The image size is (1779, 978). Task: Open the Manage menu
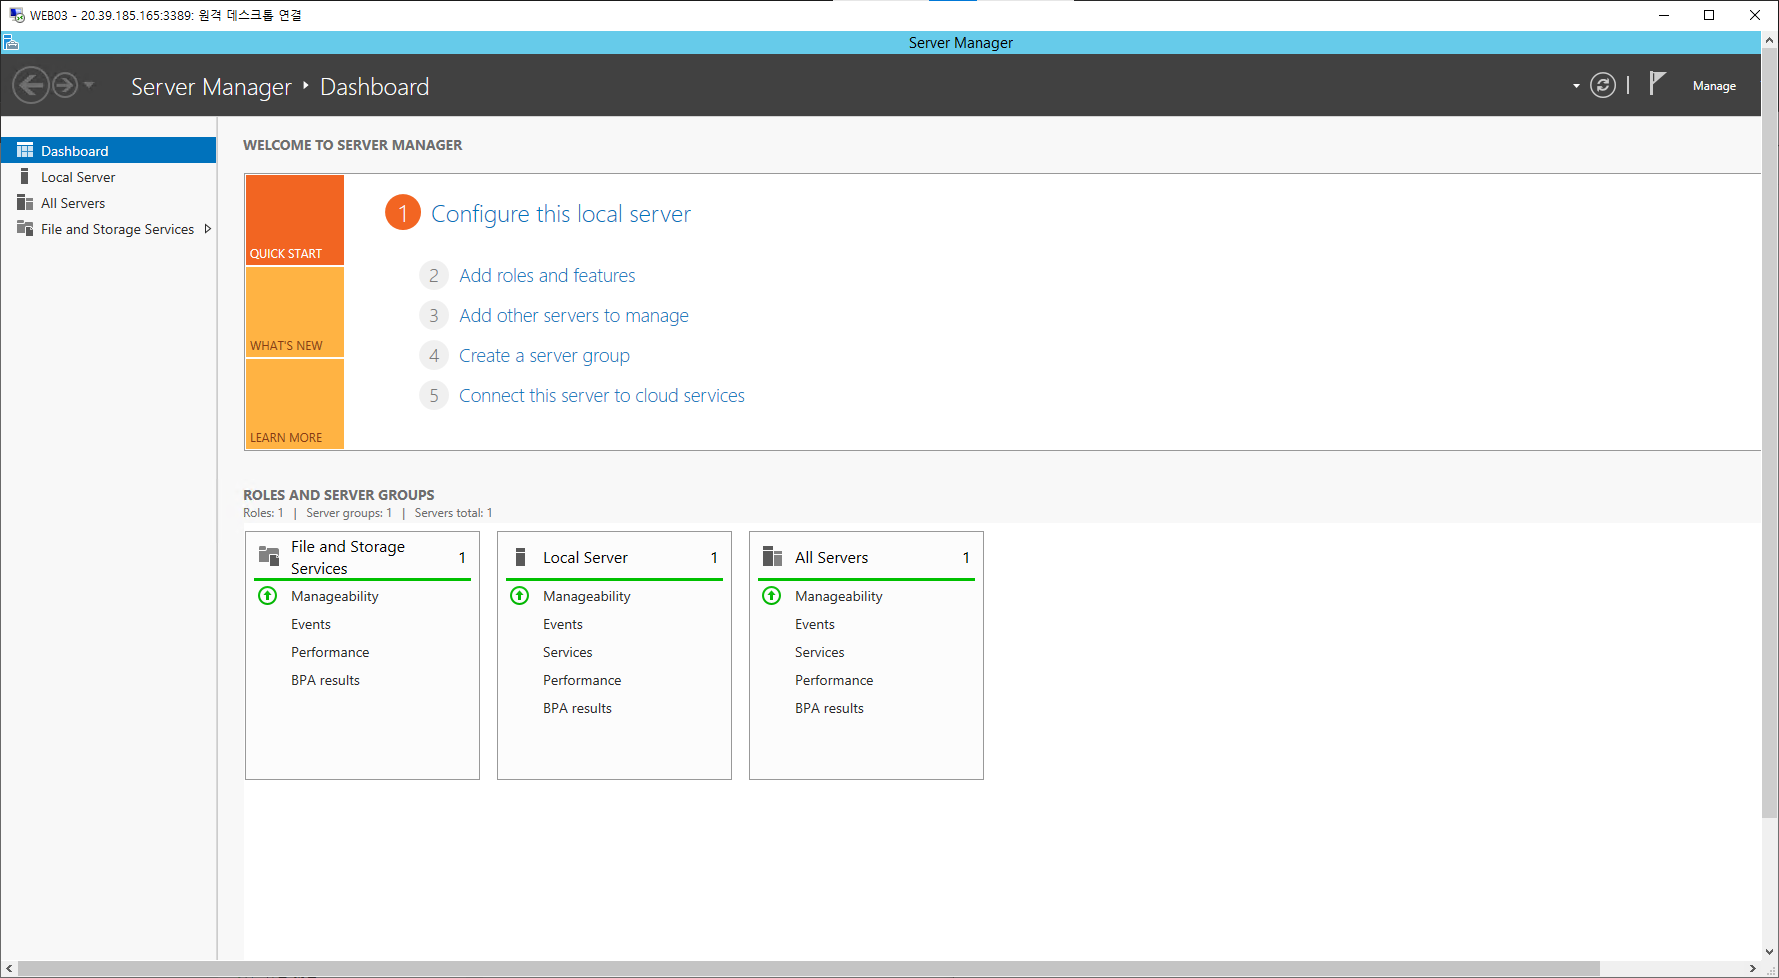(1714, 86)
